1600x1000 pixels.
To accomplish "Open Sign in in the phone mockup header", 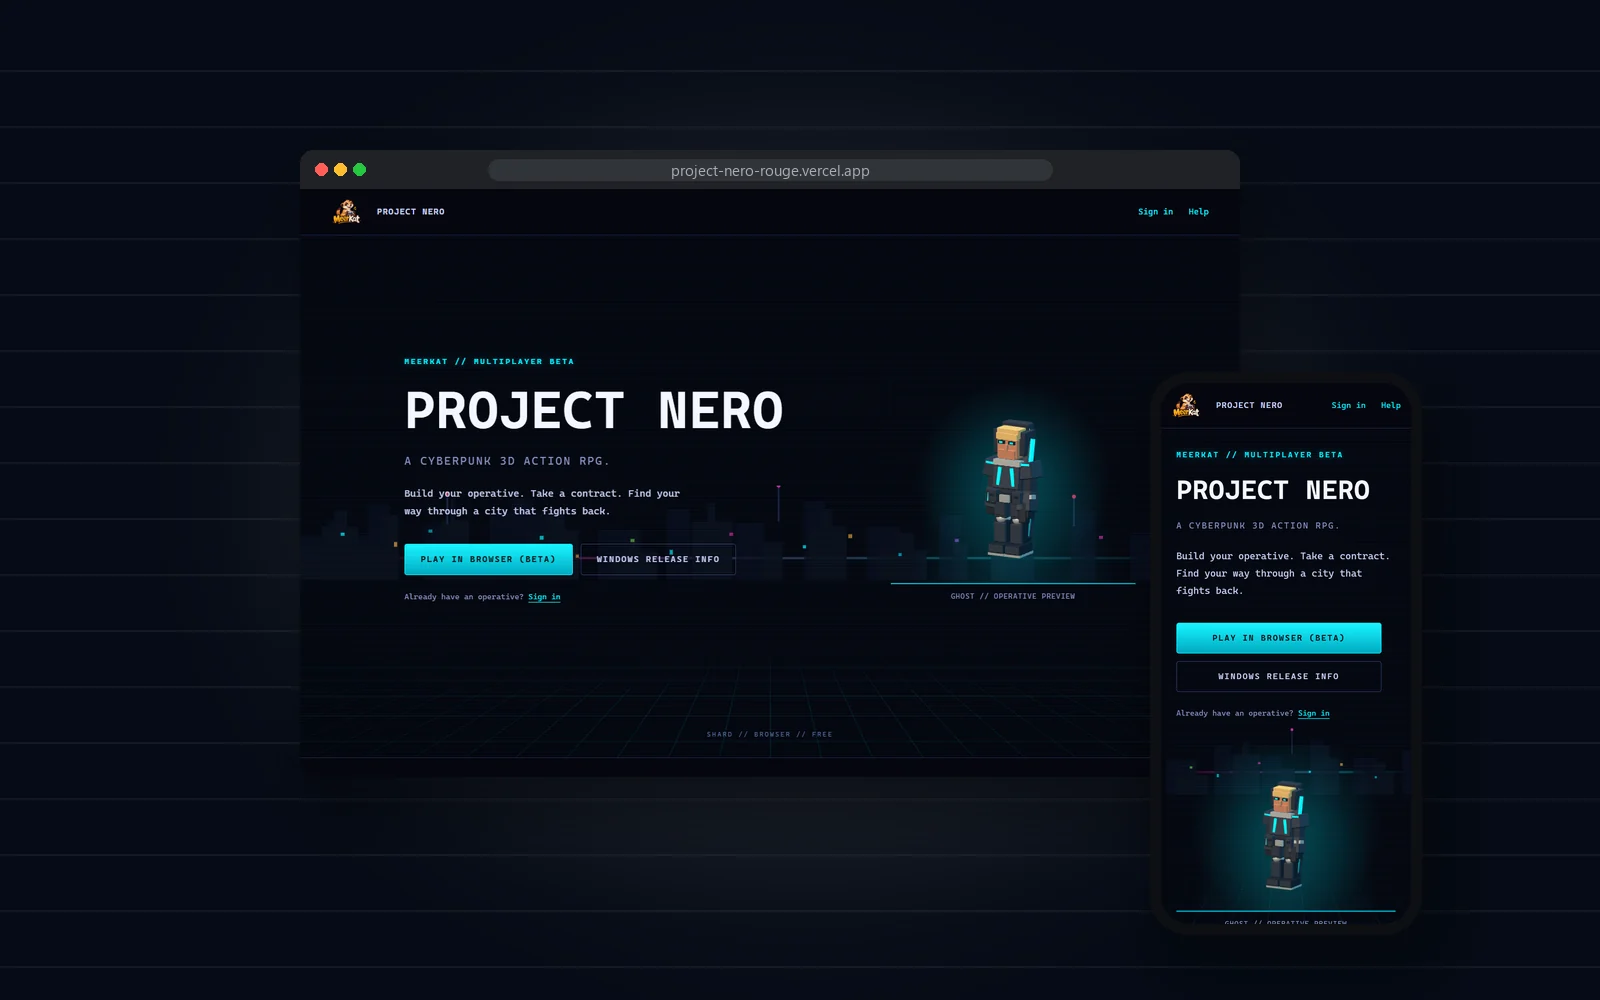I will coord(1348,405).
